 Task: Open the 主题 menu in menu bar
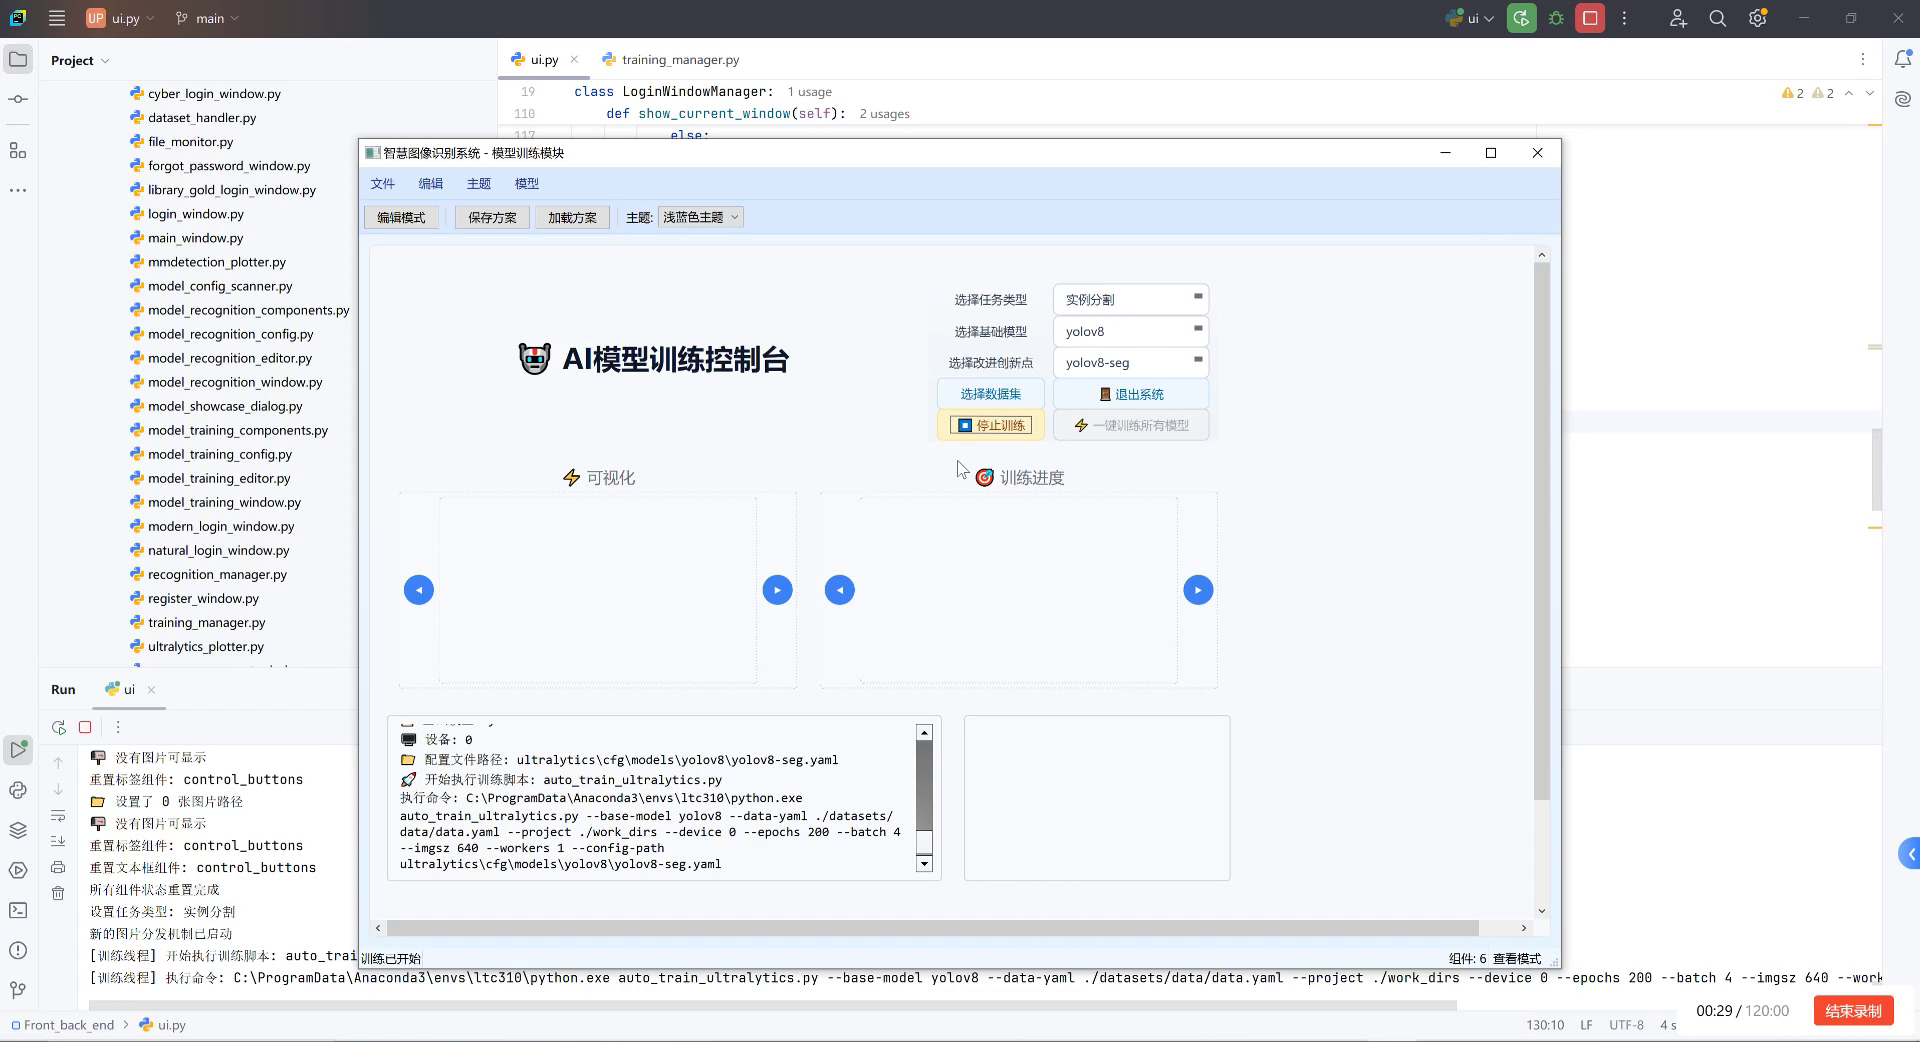tap(479, 183)
